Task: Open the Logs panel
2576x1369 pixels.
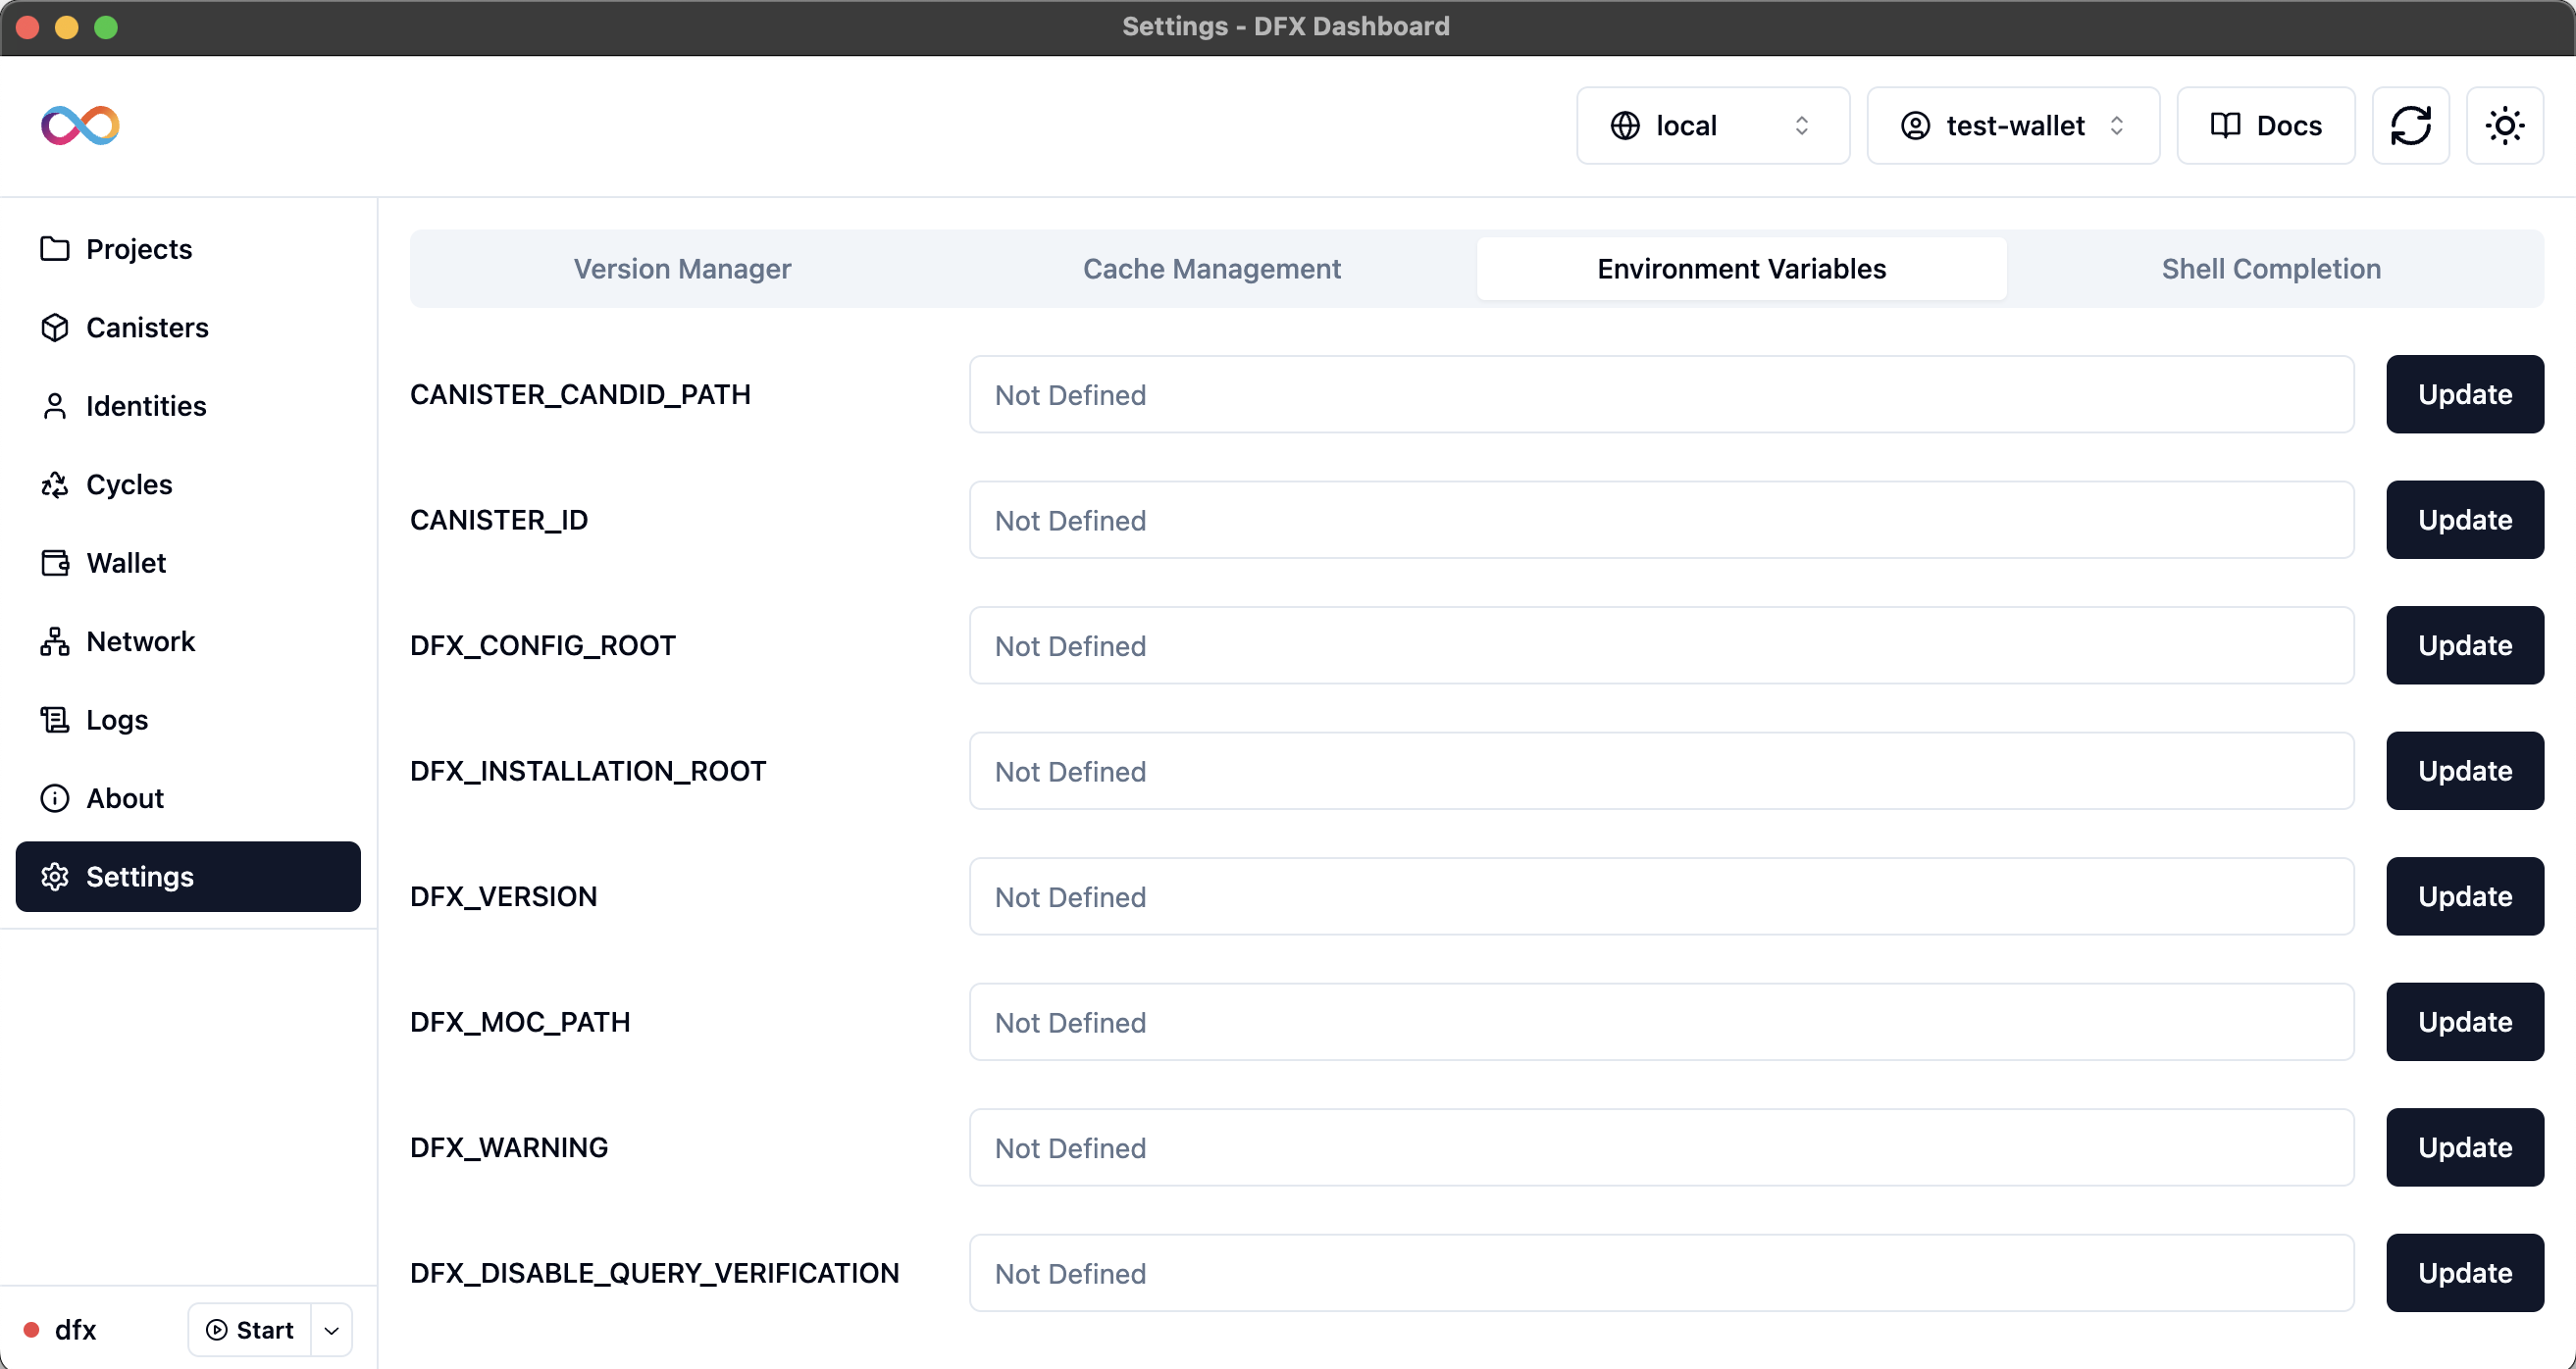Action: click(x=115, y=719)
